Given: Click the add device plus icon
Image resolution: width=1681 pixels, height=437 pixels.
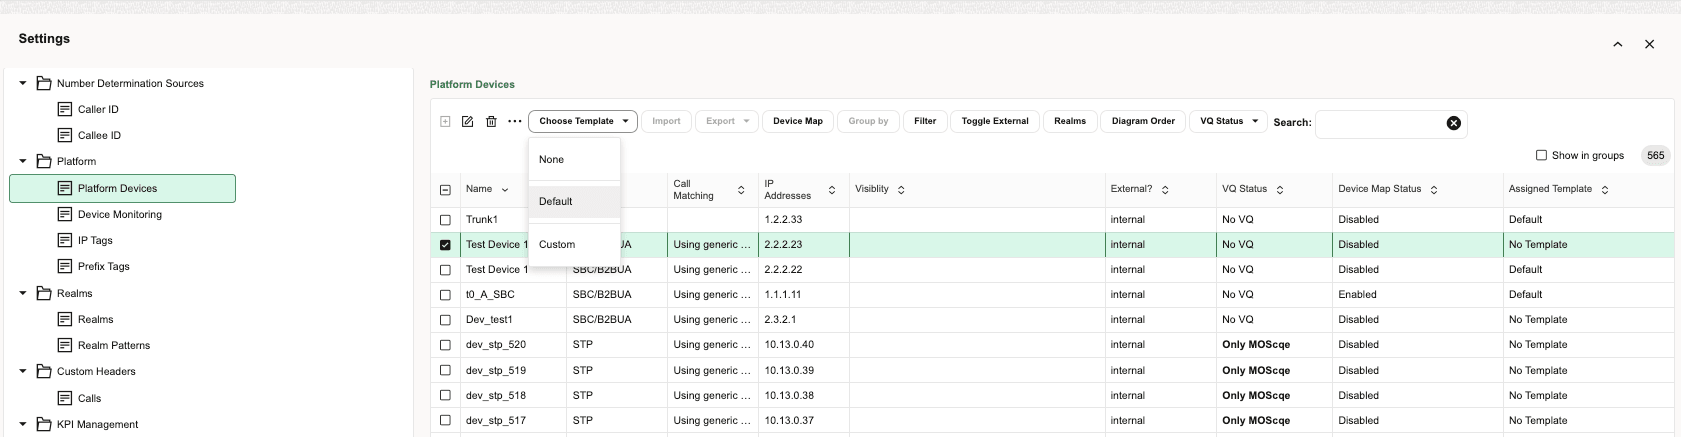Looking at the screenshot, I should (445, 121).
